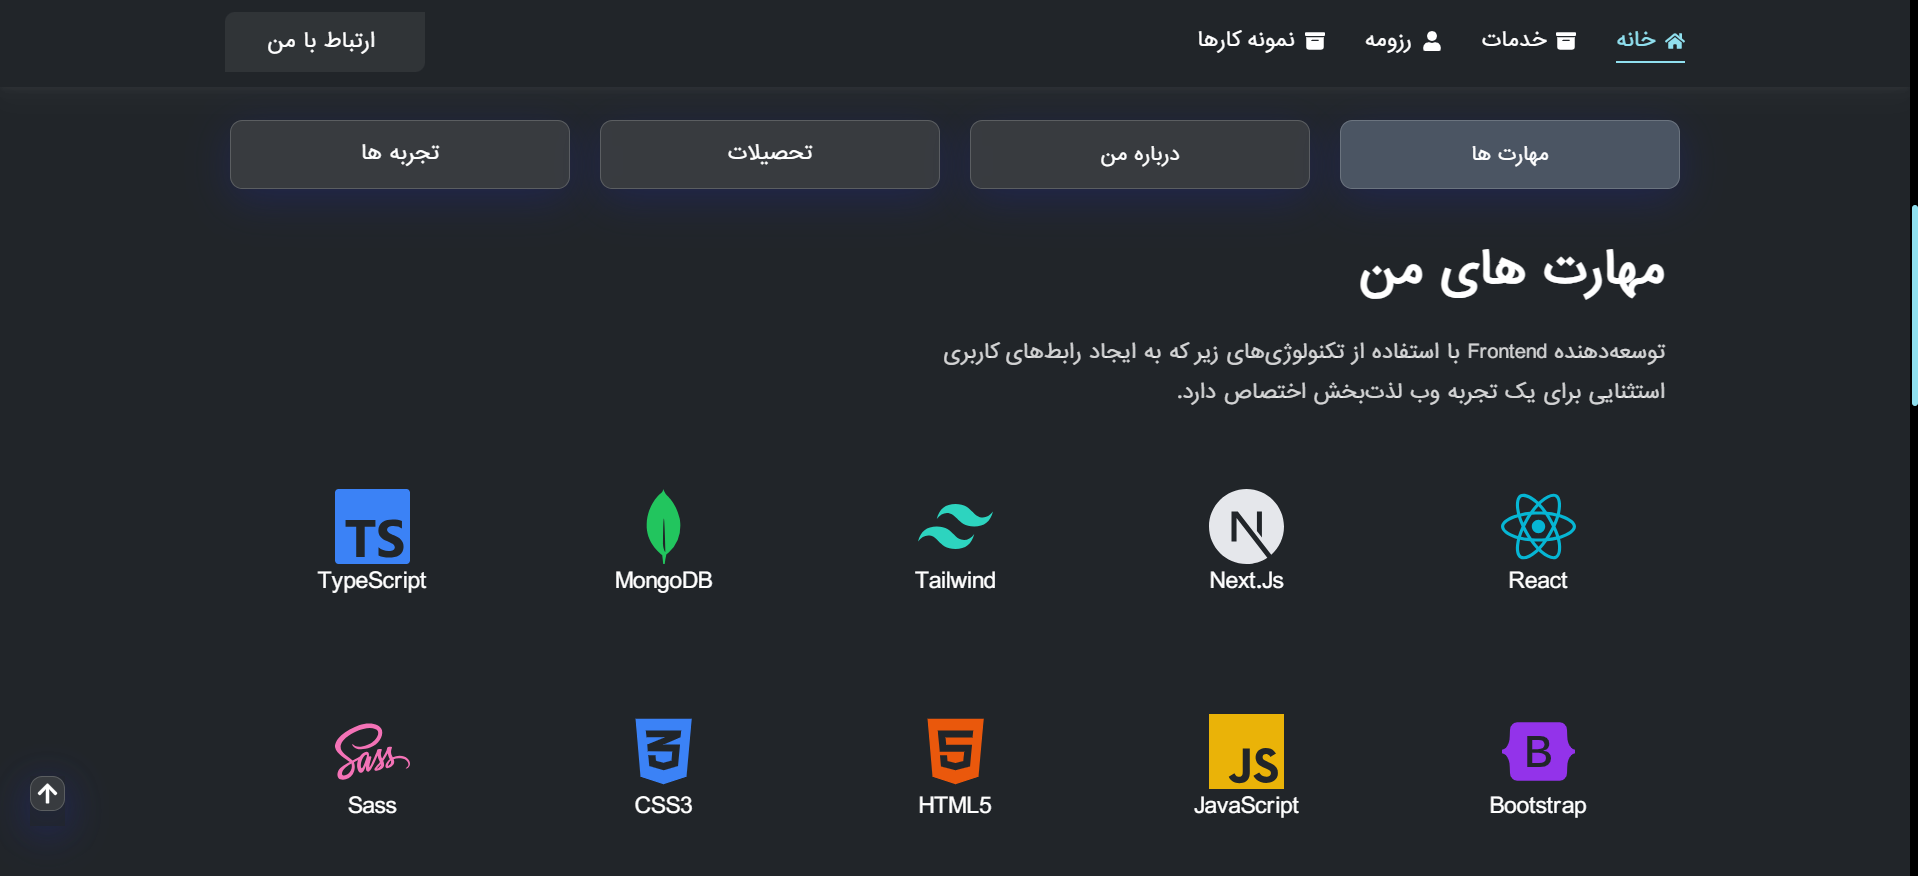The image size is (1918, 876).
Task: Click the Next.Js label text
Action: coord(1246,580)
